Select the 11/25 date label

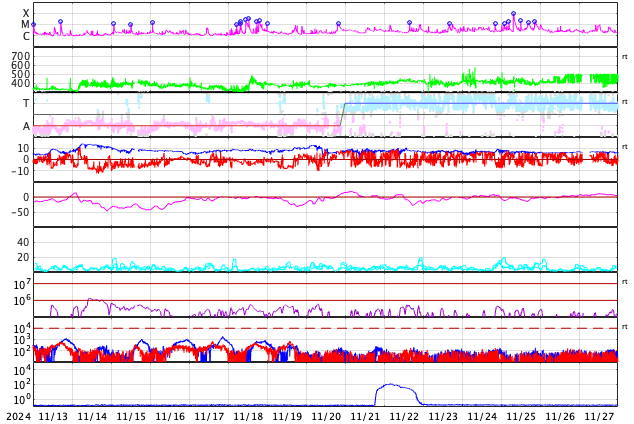[x=521, y=416]
